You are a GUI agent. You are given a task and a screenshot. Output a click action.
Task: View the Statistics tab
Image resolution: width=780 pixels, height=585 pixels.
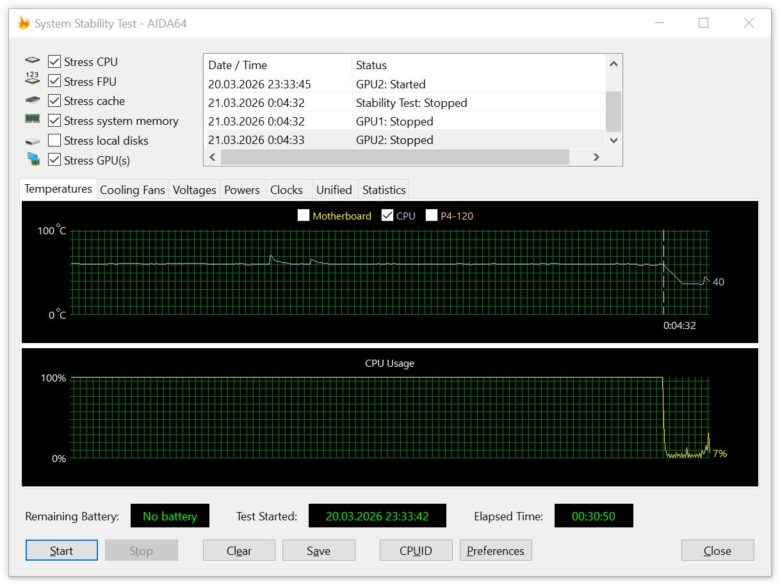pos(384,190)
